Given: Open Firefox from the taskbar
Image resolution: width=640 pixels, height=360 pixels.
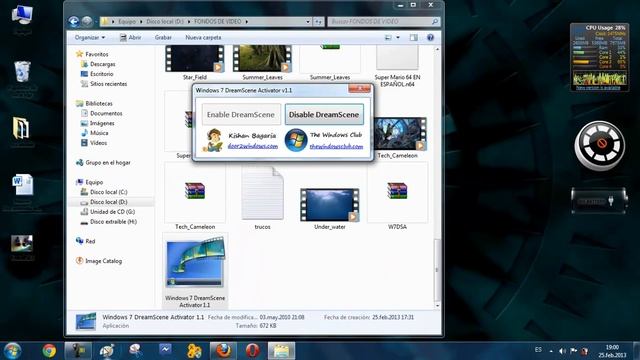Looking at the screenshot, I should click(x=223, y=351).
